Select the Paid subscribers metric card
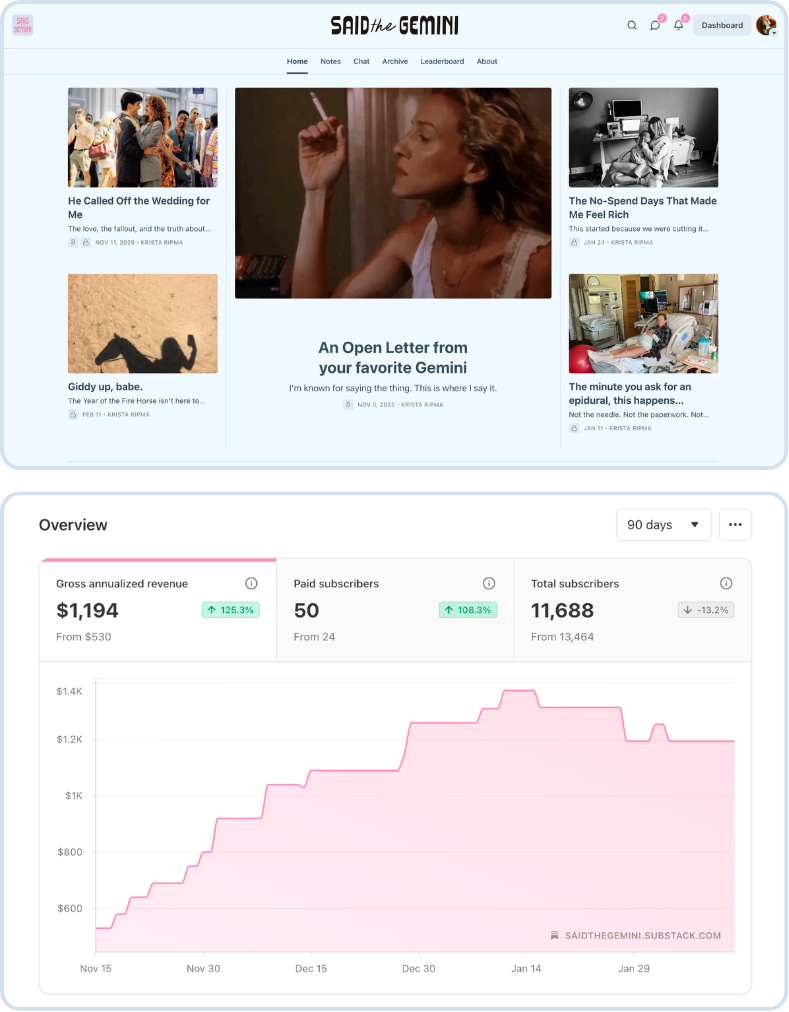 point(395,610)
